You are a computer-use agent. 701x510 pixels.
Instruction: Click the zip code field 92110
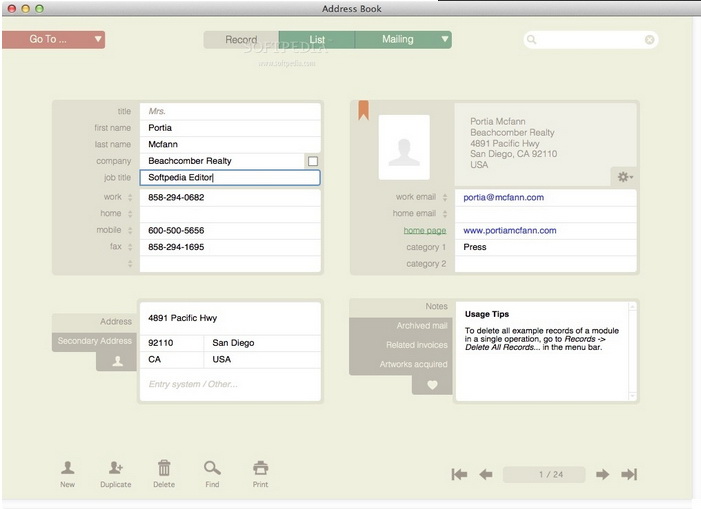(172, 343)
